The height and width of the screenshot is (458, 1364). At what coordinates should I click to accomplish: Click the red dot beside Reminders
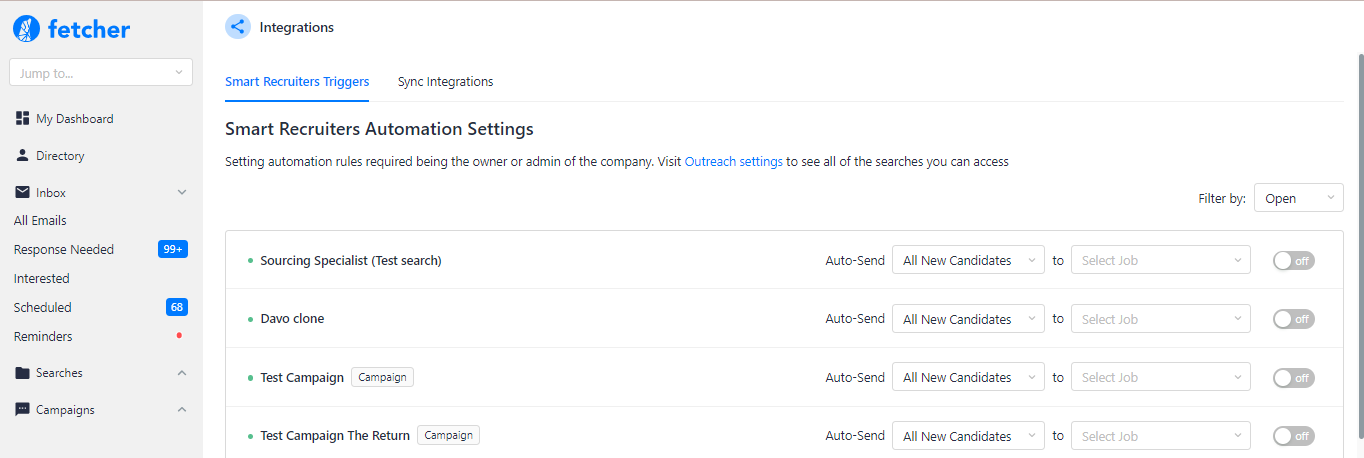pyautogui.click(x=179, y=337)
